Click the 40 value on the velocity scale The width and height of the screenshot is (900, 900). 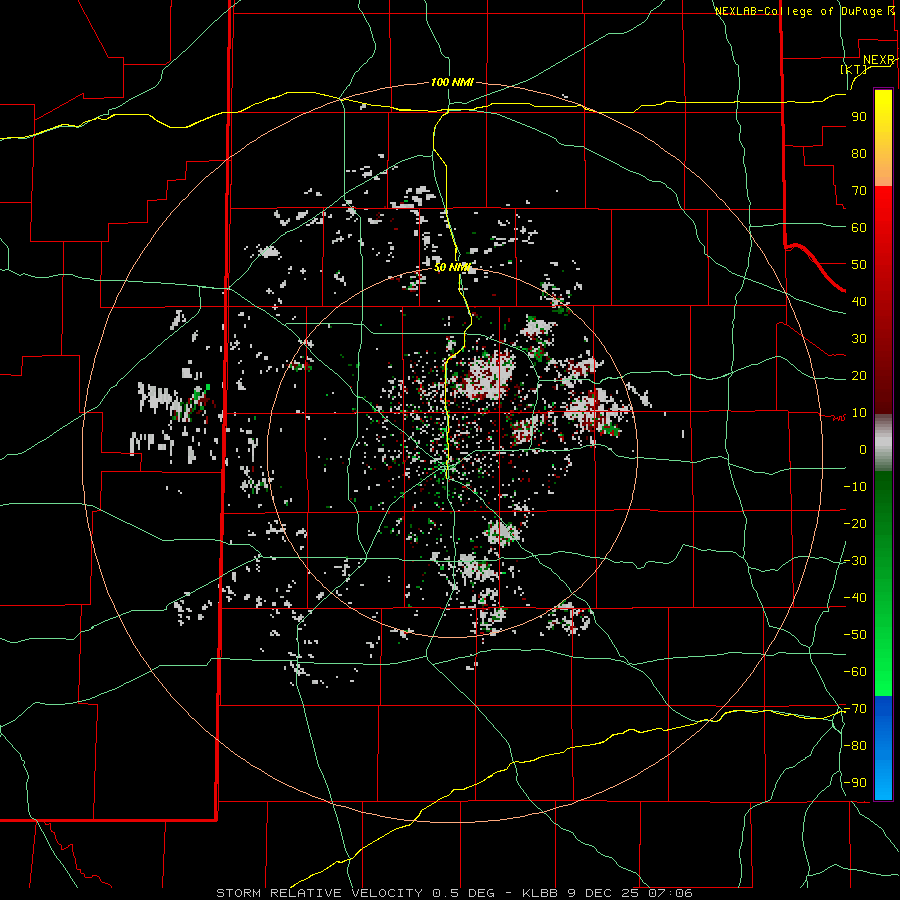pos(859,301)
